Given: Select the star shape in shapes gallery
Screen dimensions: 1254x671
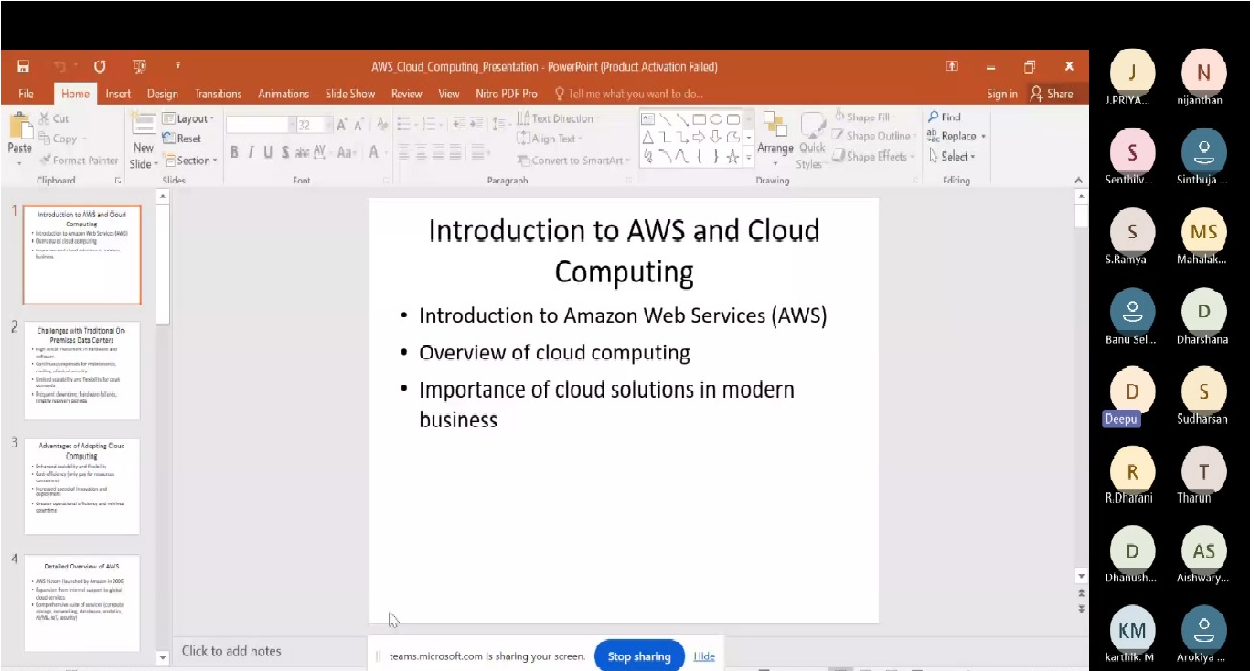Looking at the screenshot, I should (733, 156).
